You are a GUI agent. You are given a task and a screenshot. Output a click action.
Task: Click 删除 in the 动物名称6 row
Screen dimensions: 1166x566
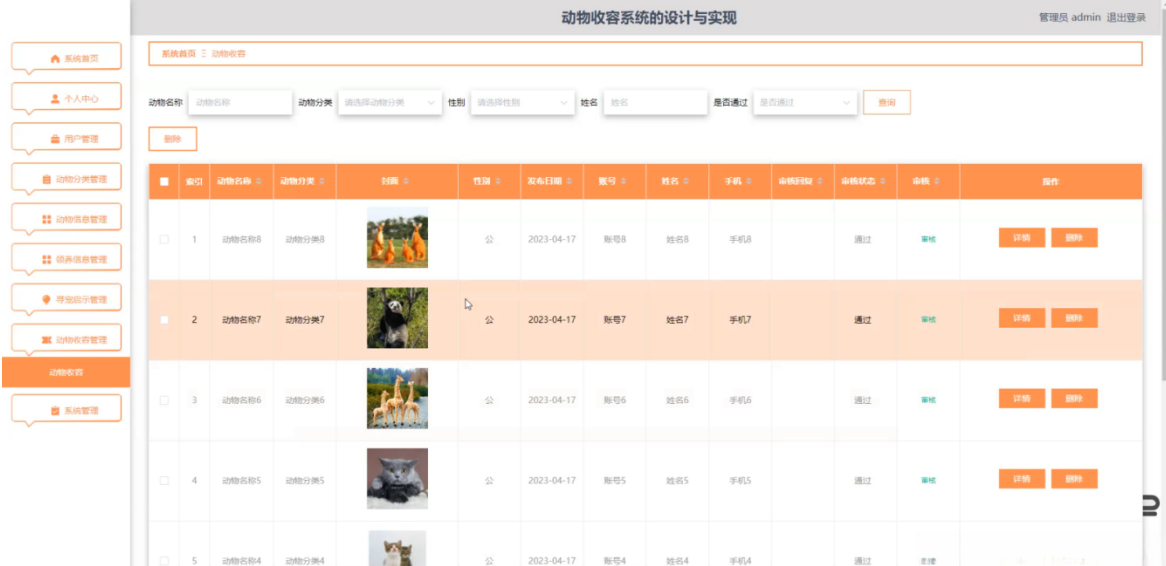pyautogui.click(x=1075, y=399)
